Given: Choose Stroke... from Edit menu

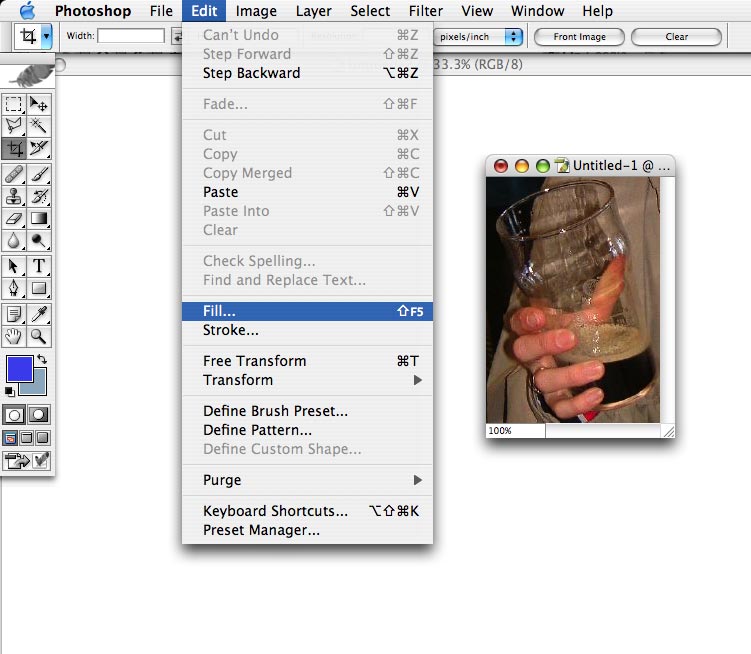Looking at the screenshot, I should point(307,330).
